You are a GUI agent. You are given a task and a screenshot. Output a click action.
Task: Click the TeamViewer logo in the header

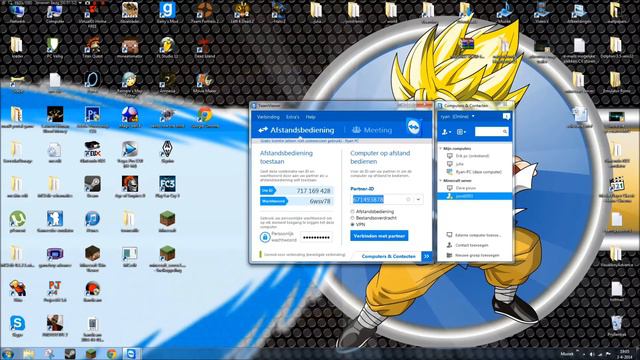coord(414,127)
